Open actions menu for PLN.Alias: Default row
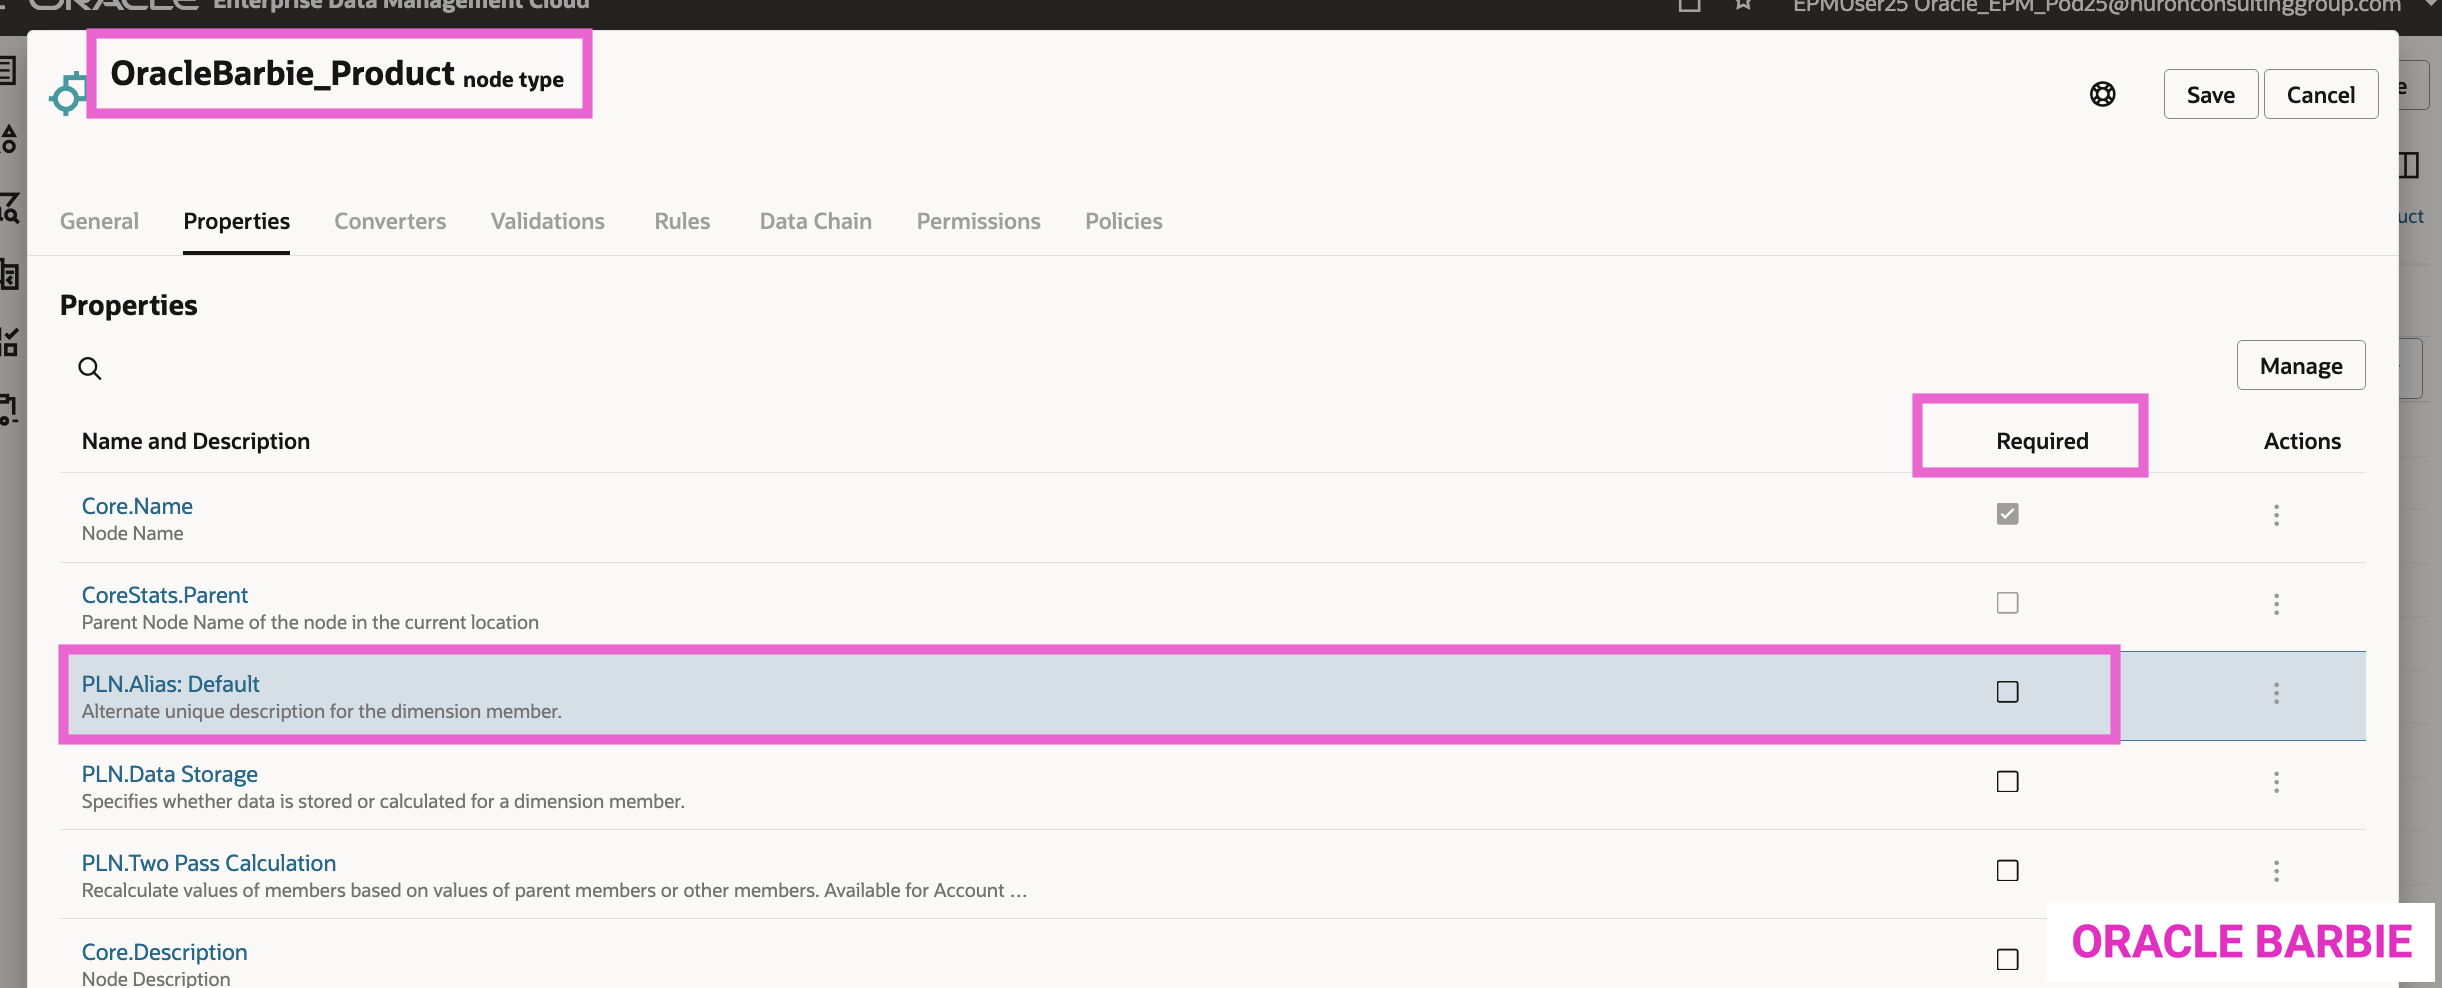The width and height of the screenshot is (2442, 988). (2276, 693)
